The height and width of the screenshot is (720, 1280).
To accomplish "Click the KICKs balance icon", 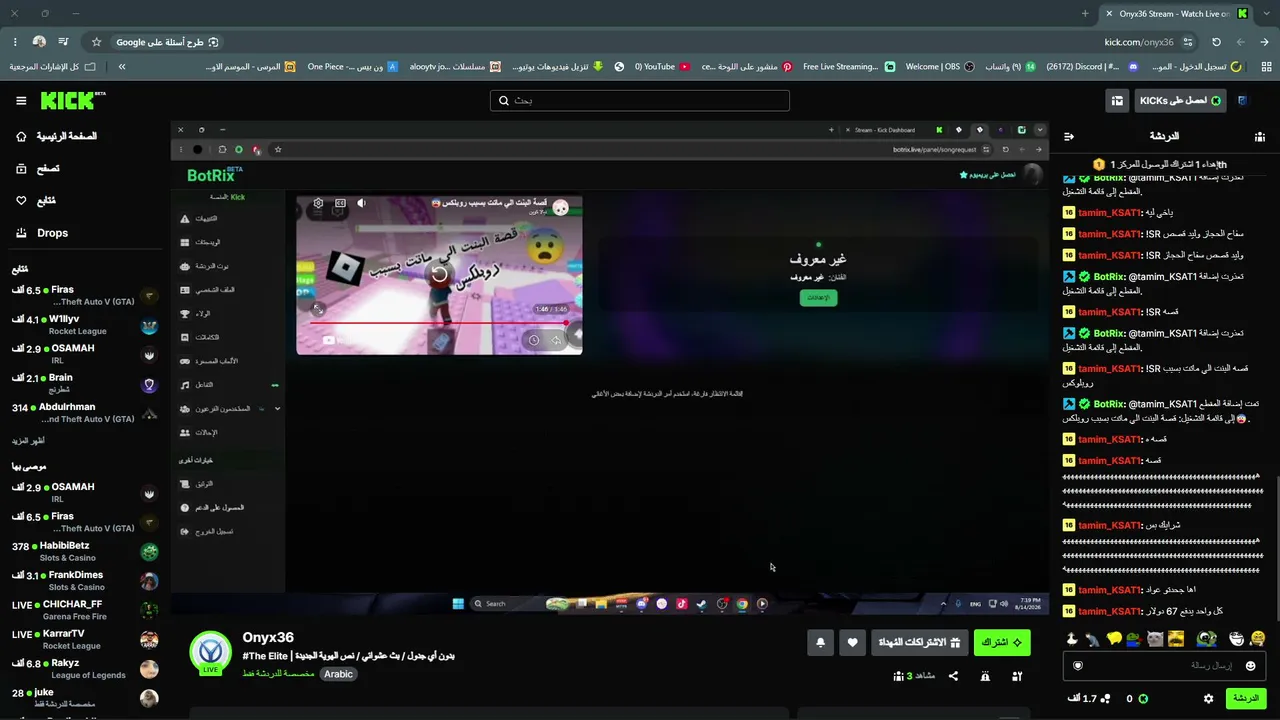I will point(1143,699).
